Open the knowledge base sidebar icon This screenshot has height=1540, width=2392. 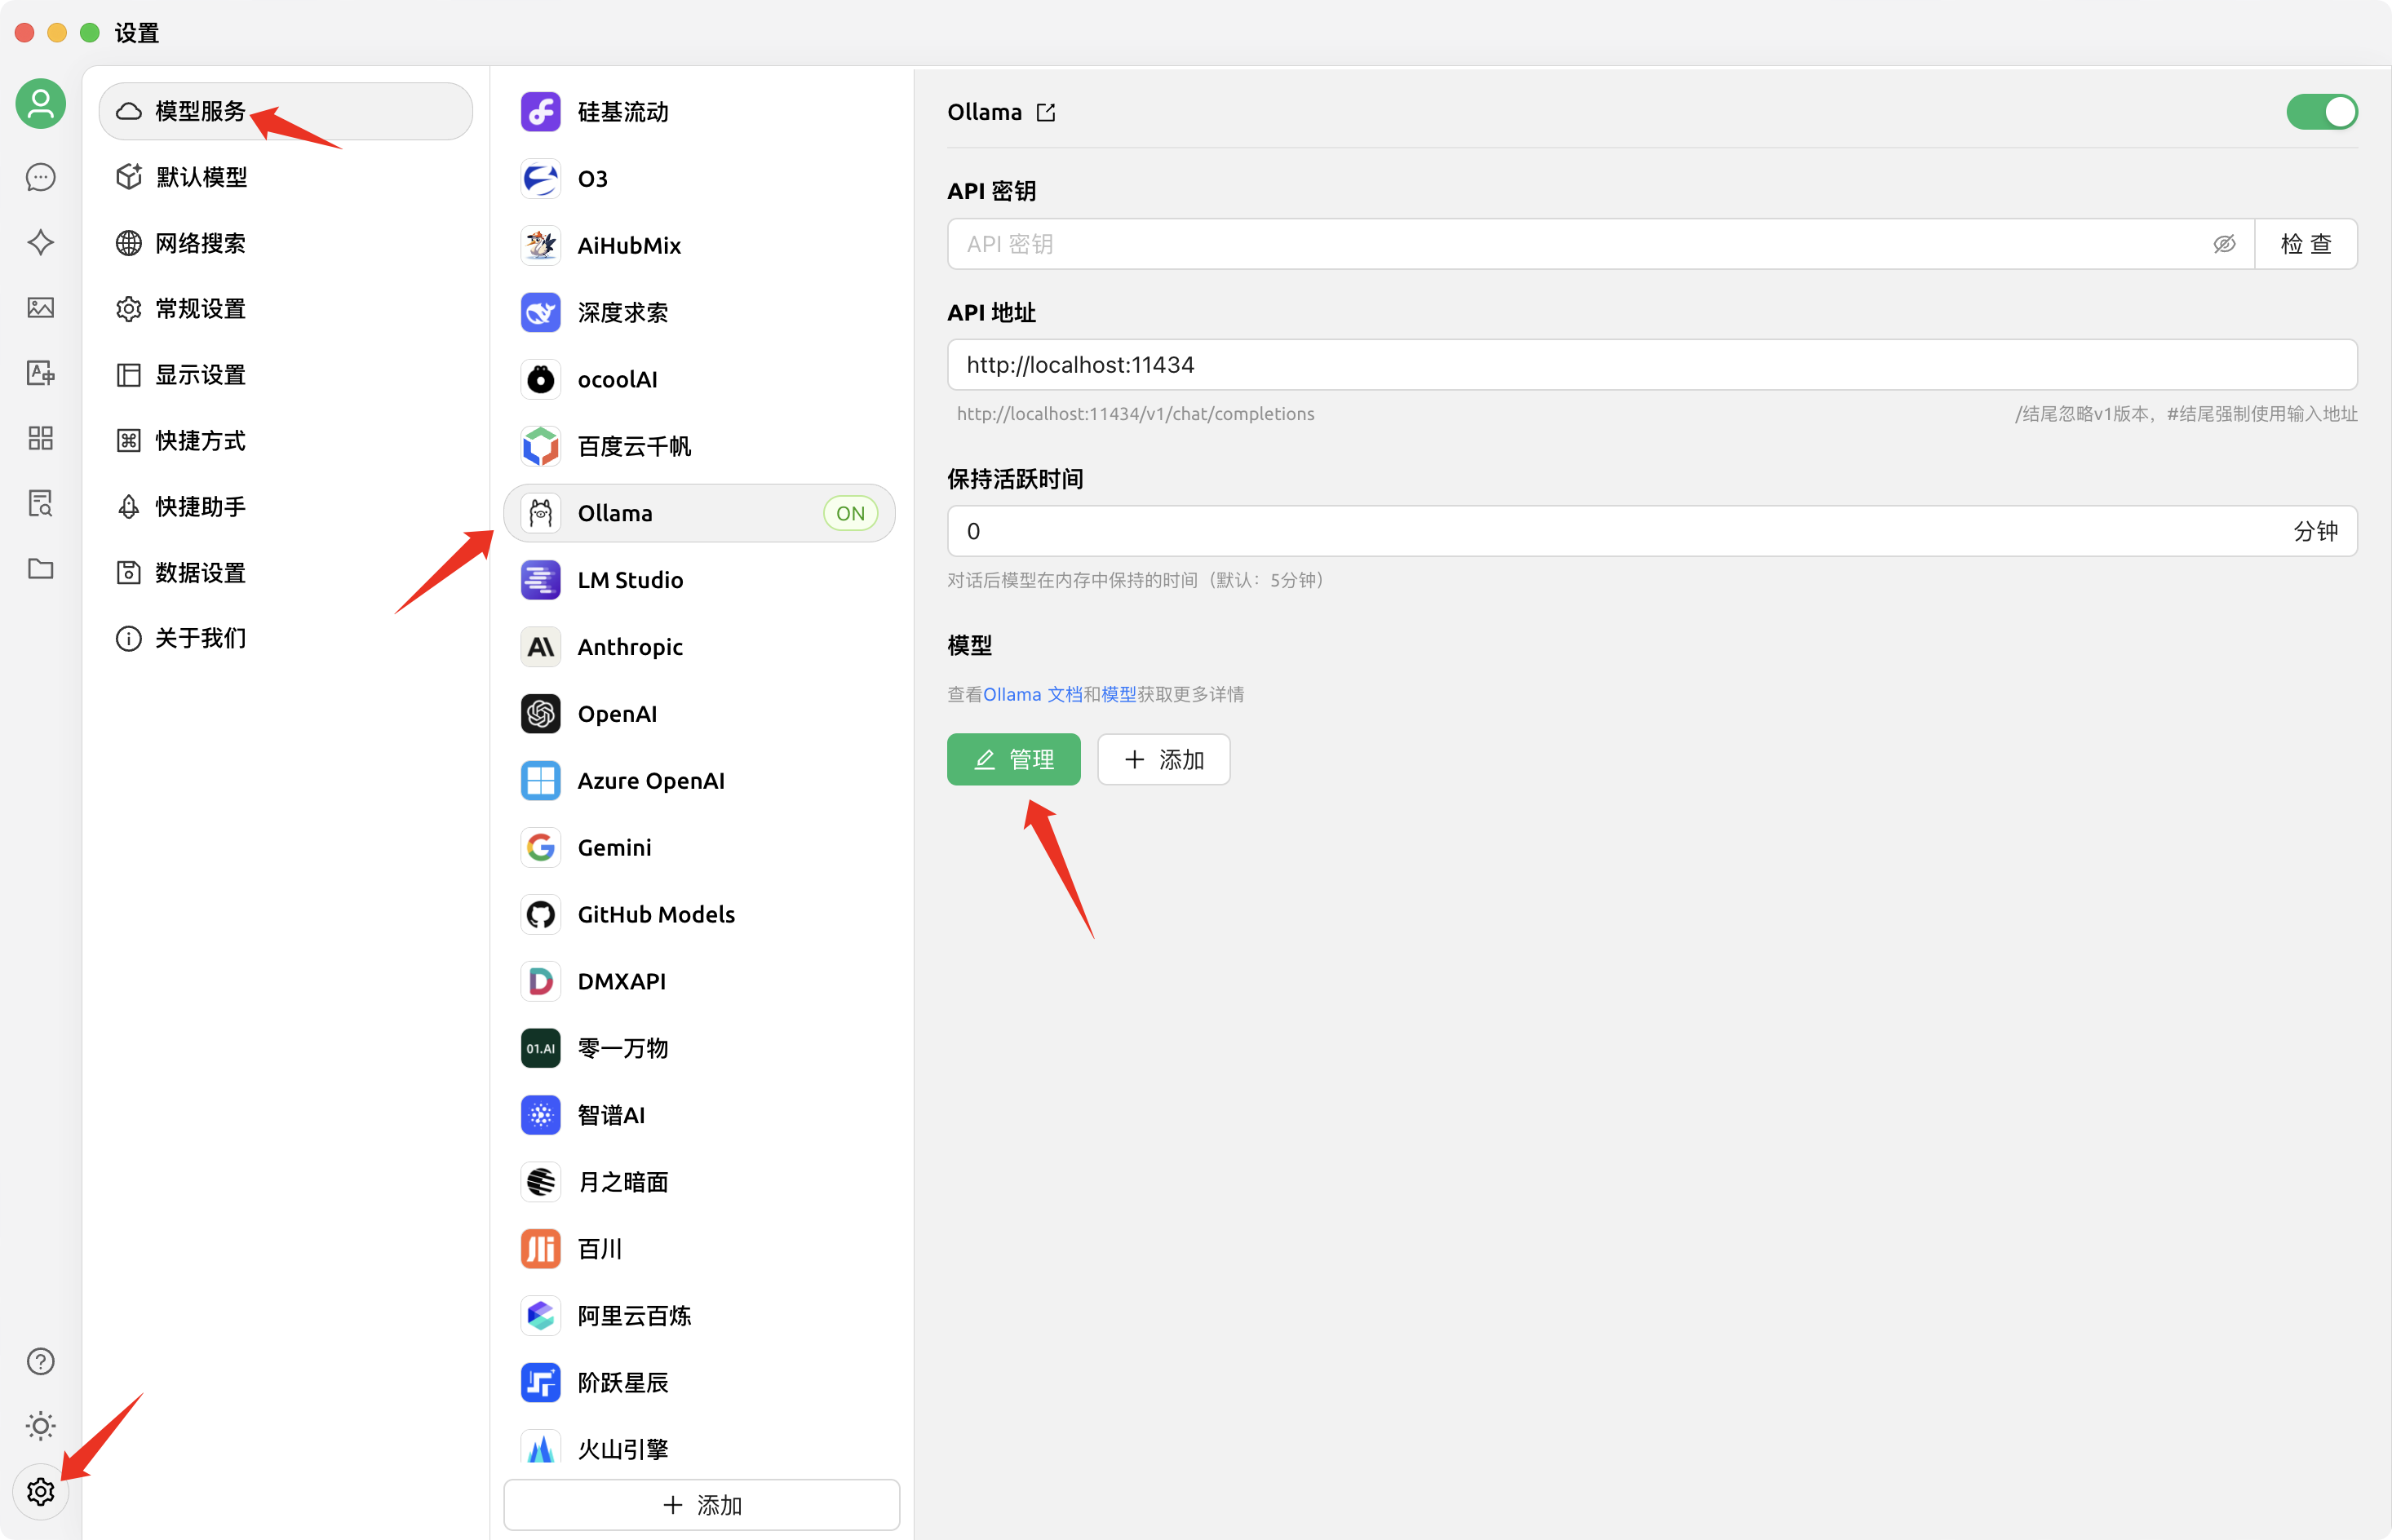(41, 503)
